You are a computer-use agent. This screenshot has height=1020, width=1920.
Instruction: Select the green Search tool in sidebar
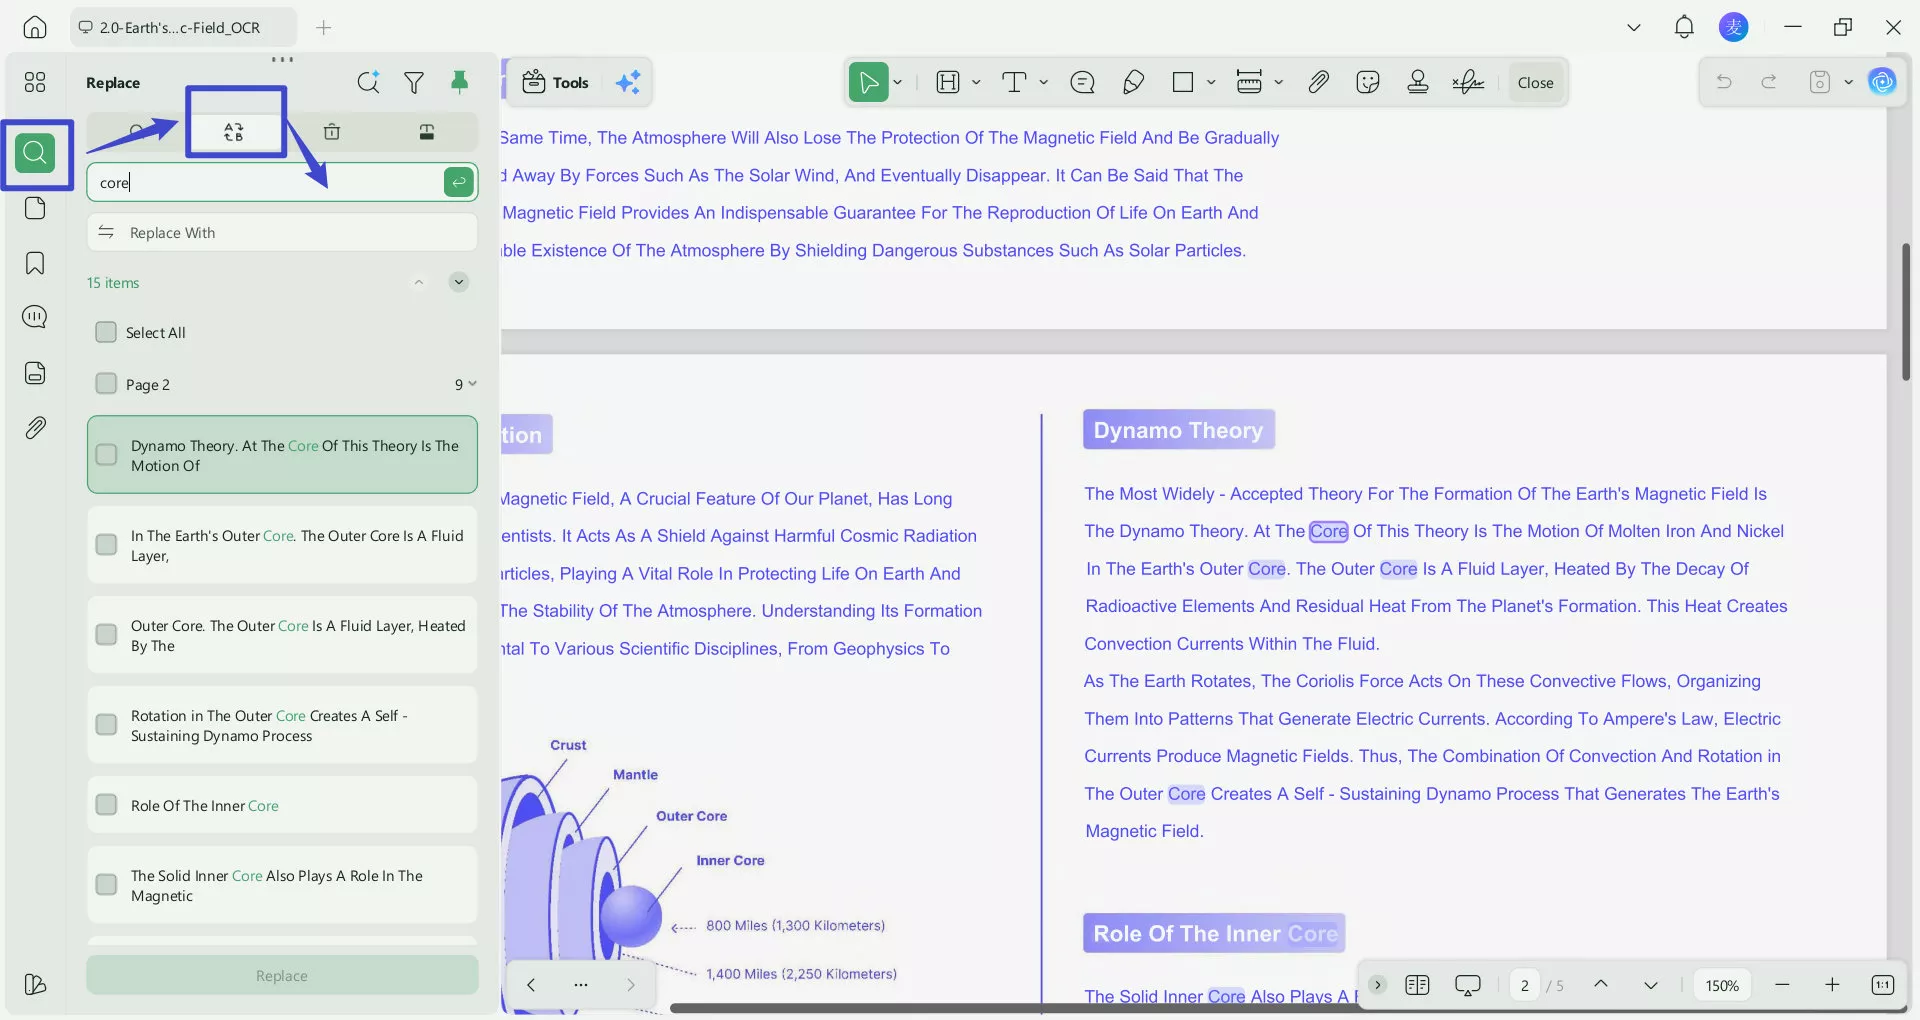(x=37, y=154)
